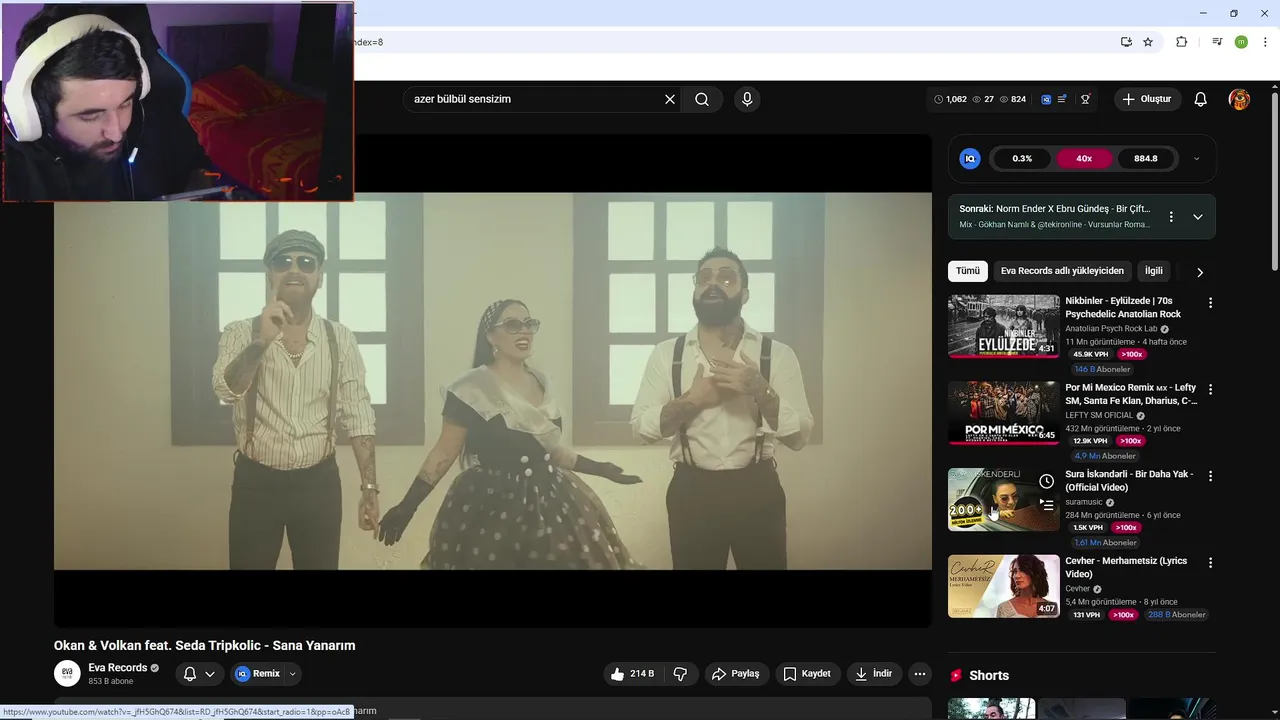Click the 1,062 clock stat in header
Viewport: 1280px width, 720px height.
click(x=950, y=99)
